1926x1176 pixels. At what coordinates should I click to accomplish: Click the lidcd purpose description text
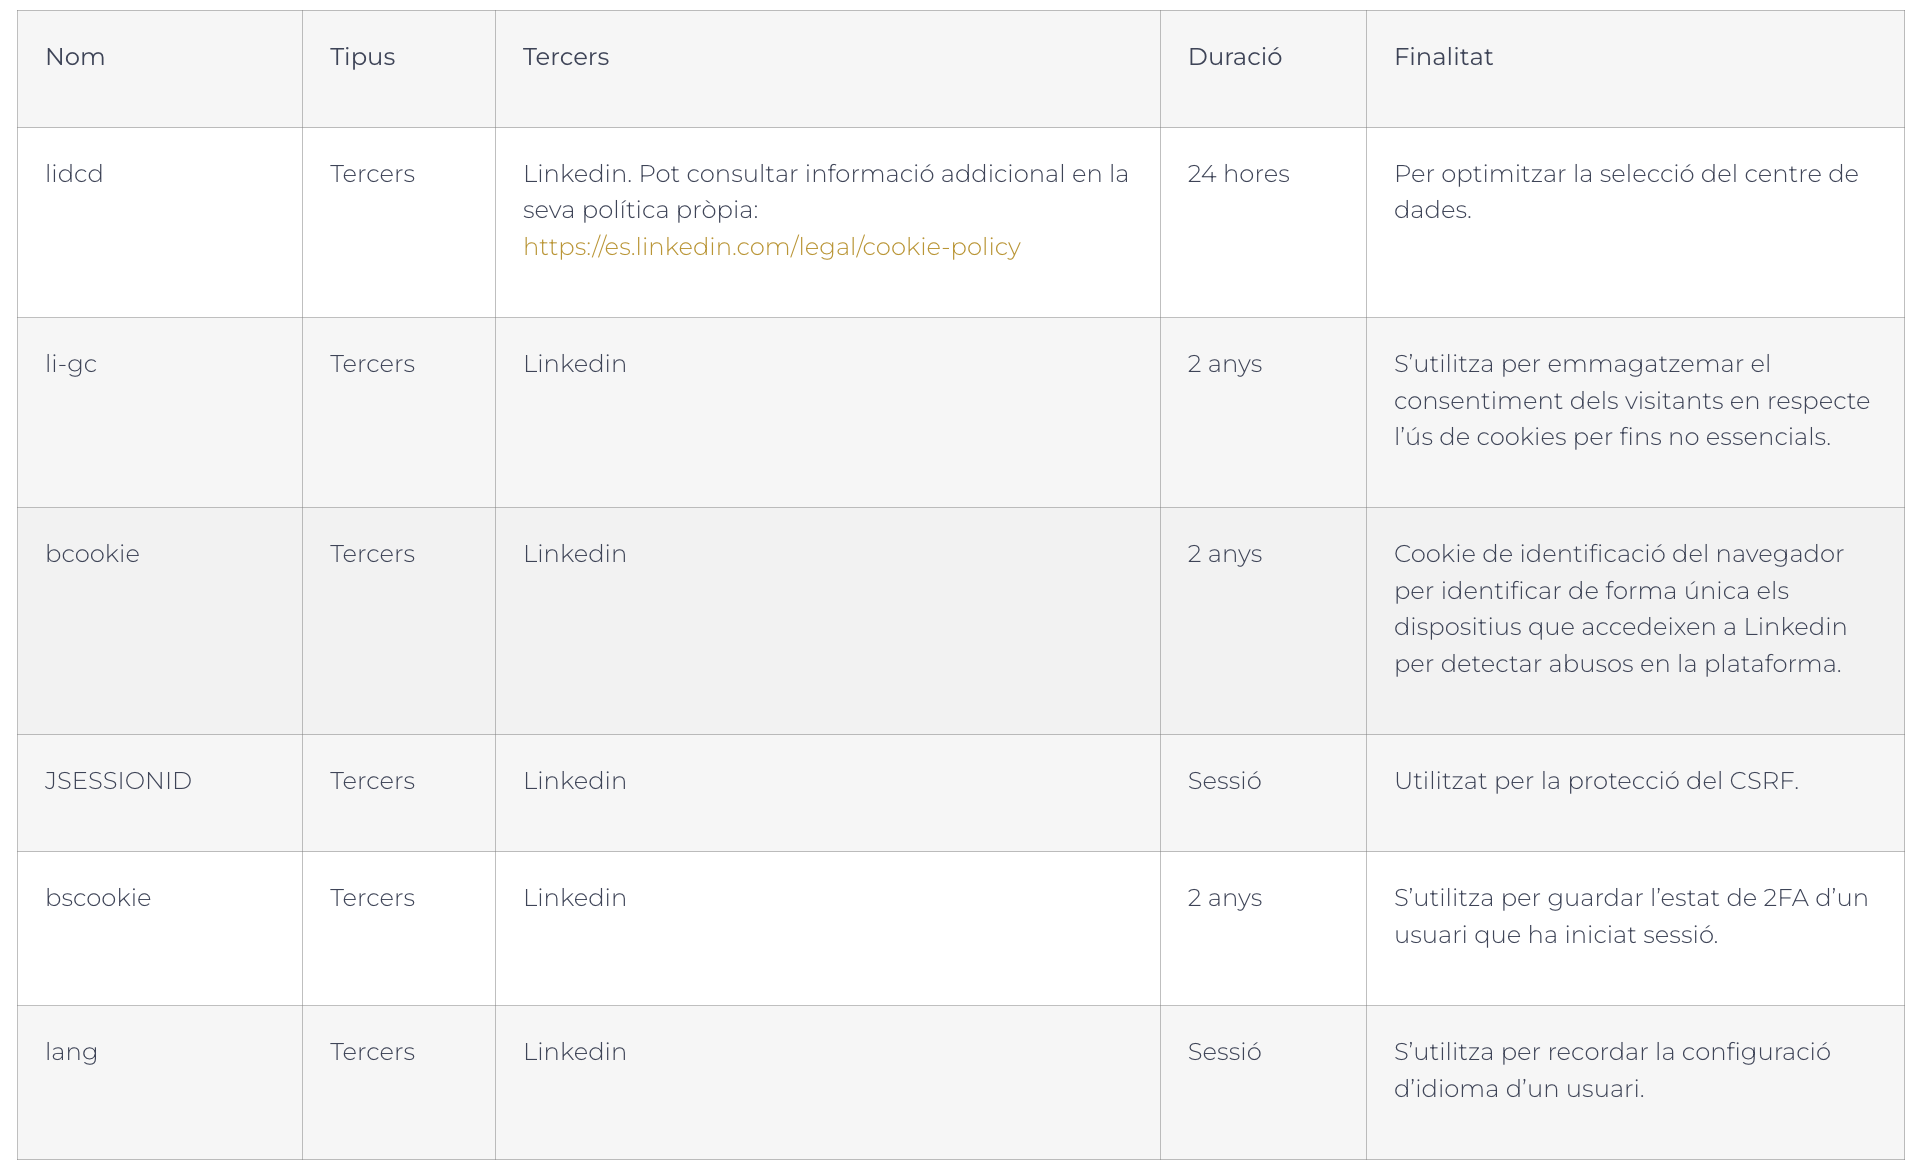(x=1626, y=192)
